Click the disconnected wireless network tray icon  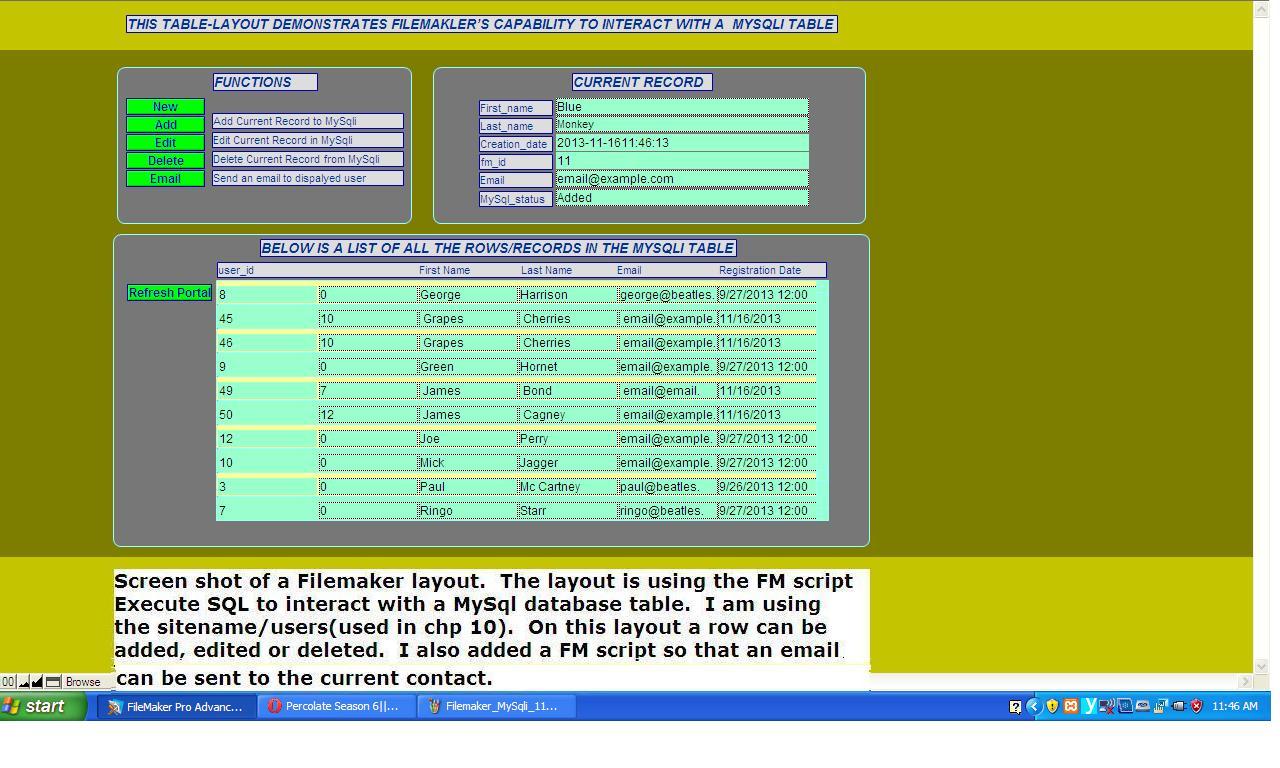(1106, 706)
